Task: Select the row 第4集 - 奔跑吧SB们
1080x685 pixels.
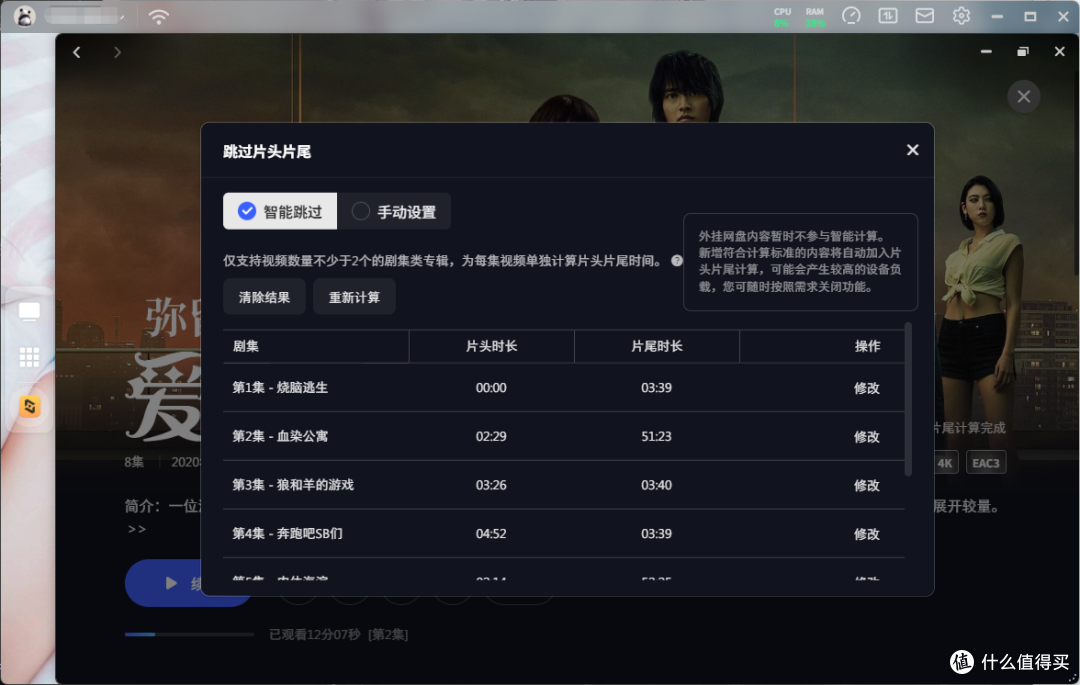Action: [x=563, y=534]
